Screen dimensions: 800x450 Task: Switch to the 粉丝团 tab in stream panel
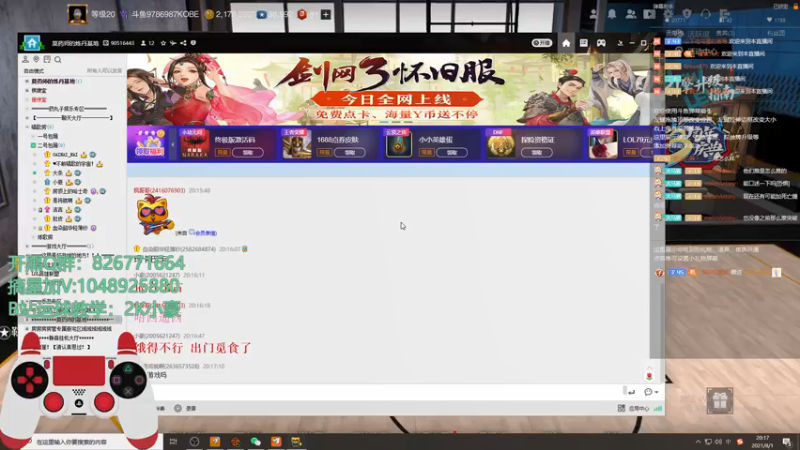tap(776, 33)
